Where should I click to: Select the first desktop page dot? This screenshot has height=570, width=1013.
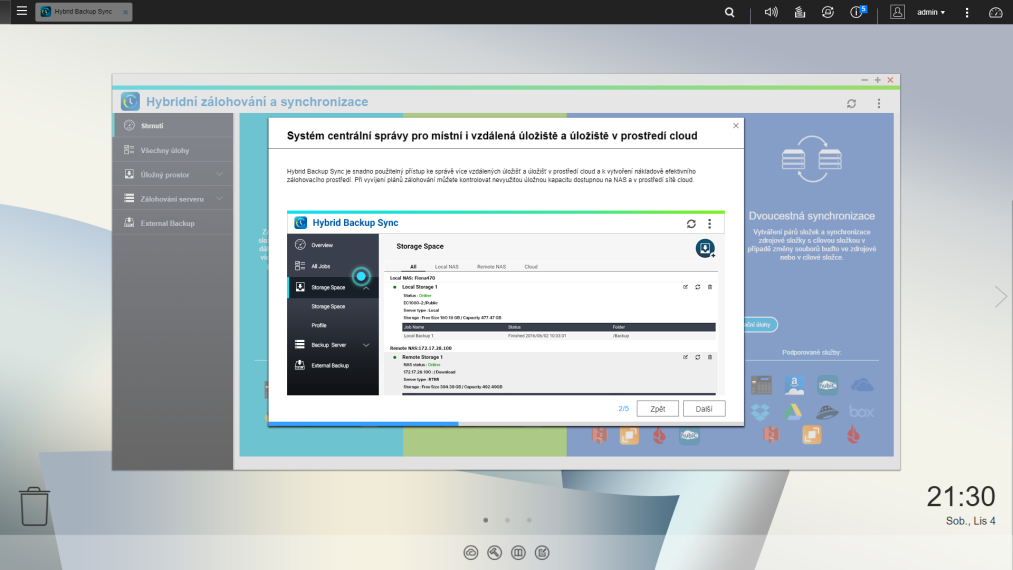pos(486,520)
